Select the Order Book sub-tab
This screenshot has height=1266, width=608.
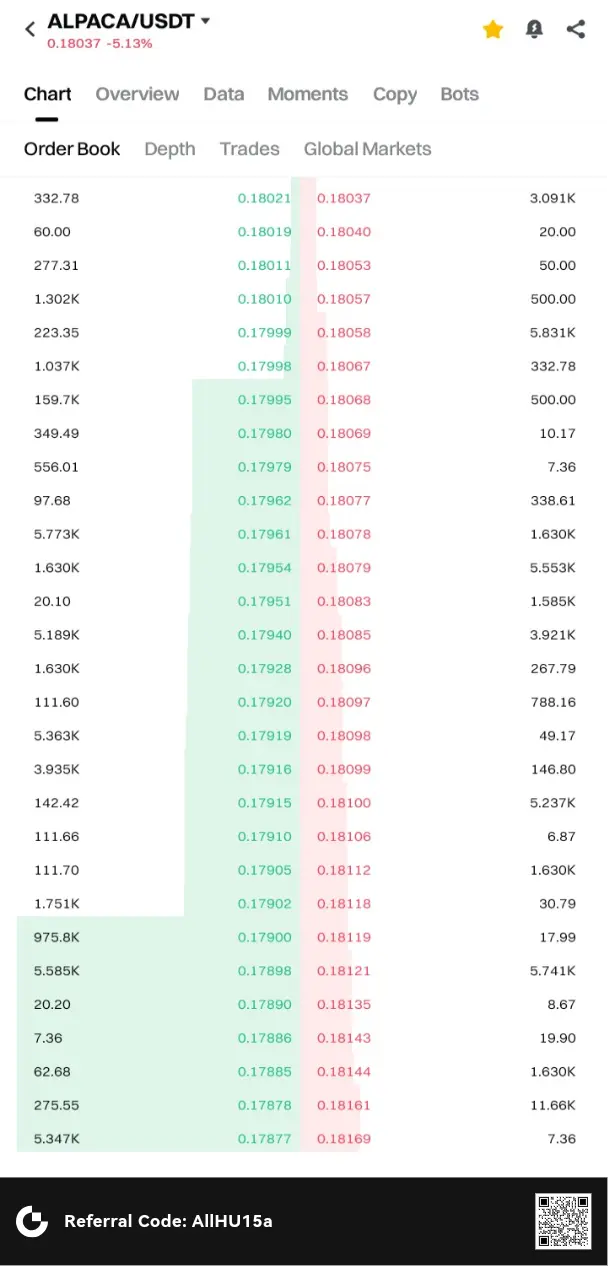(72, 149)
